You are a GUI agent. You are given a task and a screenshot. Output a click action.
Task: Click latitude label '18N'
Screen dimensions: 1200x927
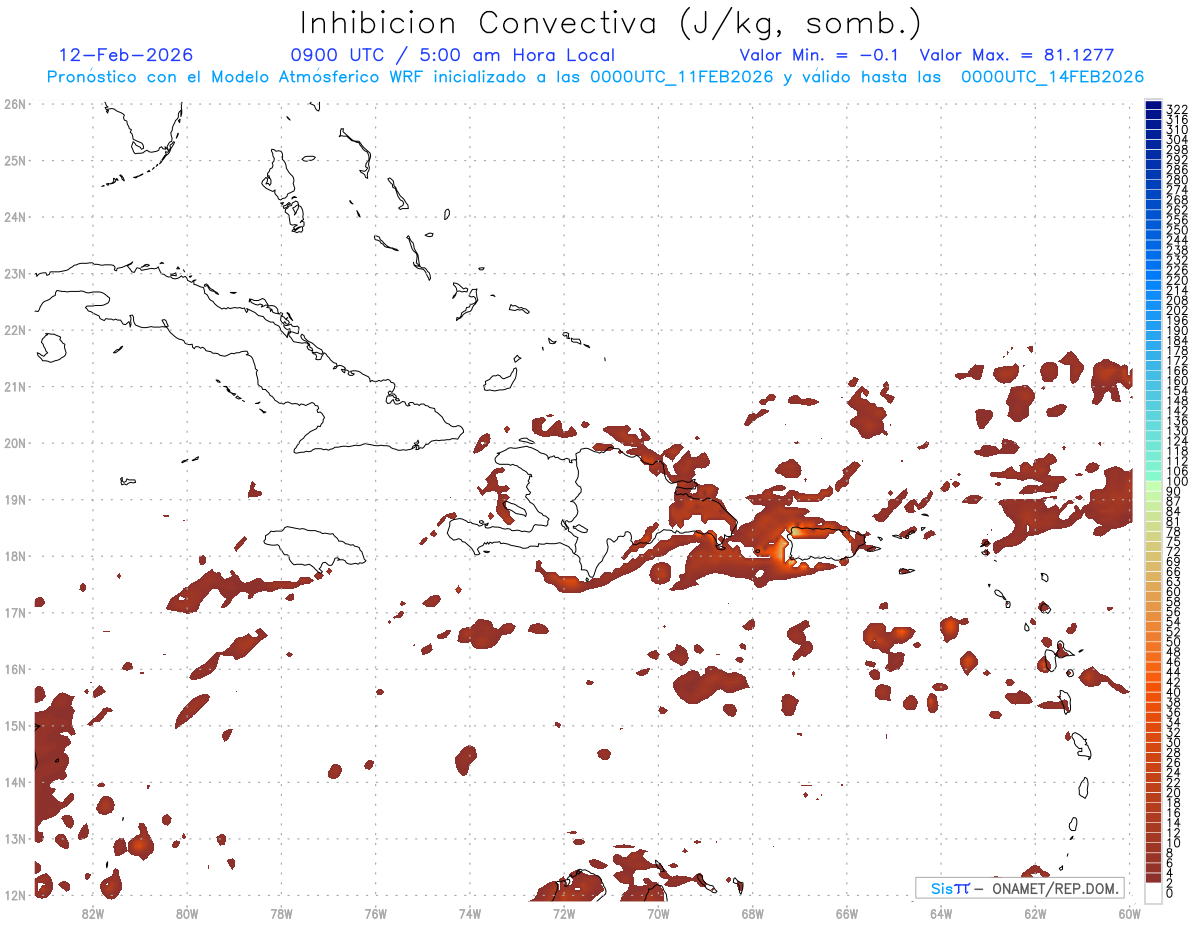point(15,556)
